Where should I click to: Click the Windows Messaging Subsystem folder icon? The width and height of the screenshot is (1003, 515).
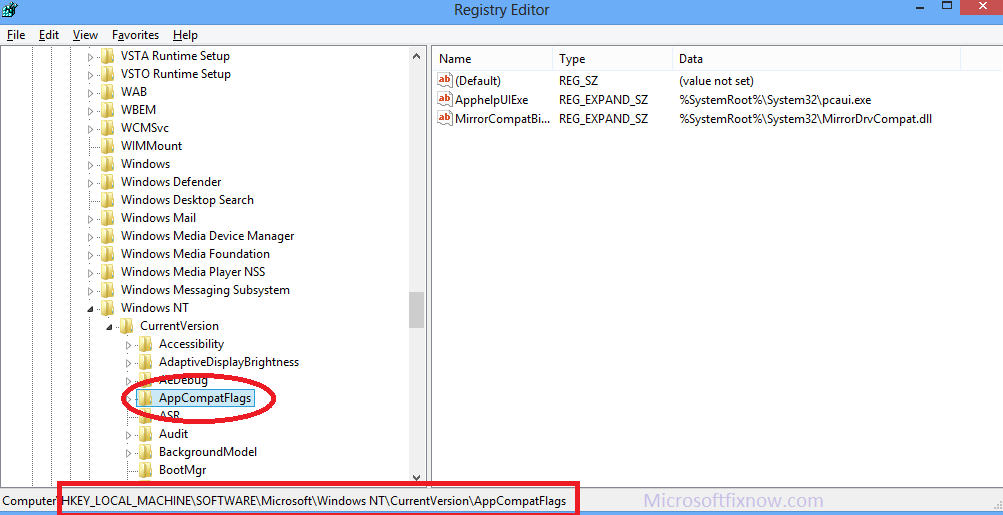pyautogui.click(x=108, y=289)
